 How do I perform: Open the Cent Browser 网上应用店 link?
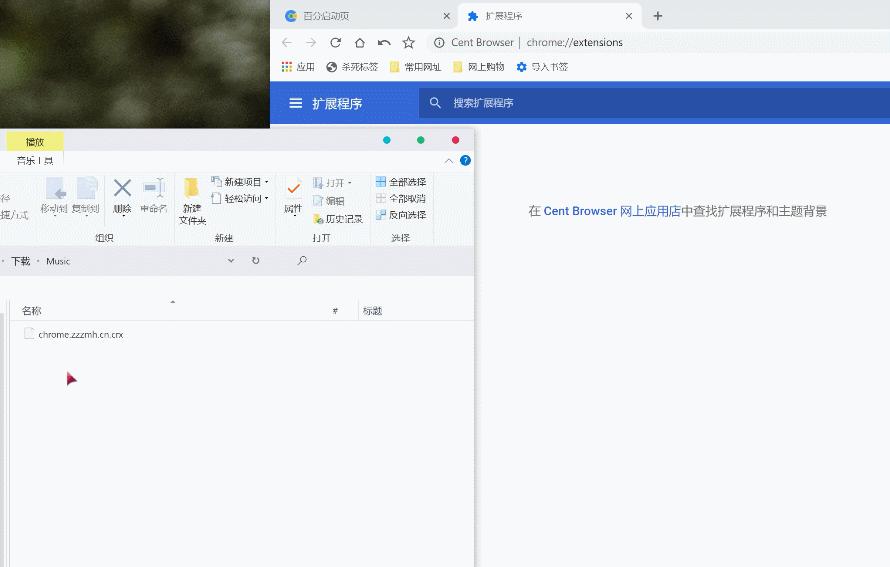[612, 211]
